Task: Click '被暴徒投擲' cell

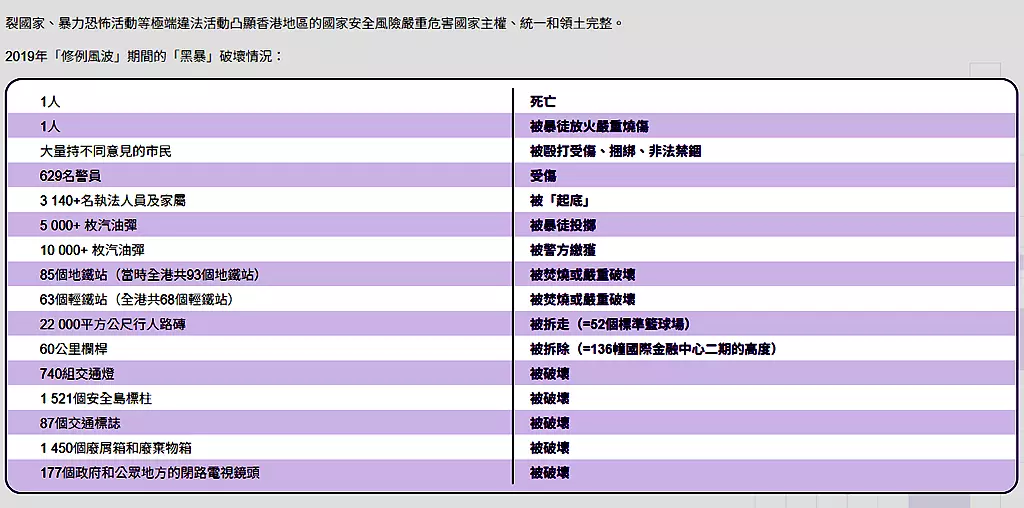Action: [563, 225]
